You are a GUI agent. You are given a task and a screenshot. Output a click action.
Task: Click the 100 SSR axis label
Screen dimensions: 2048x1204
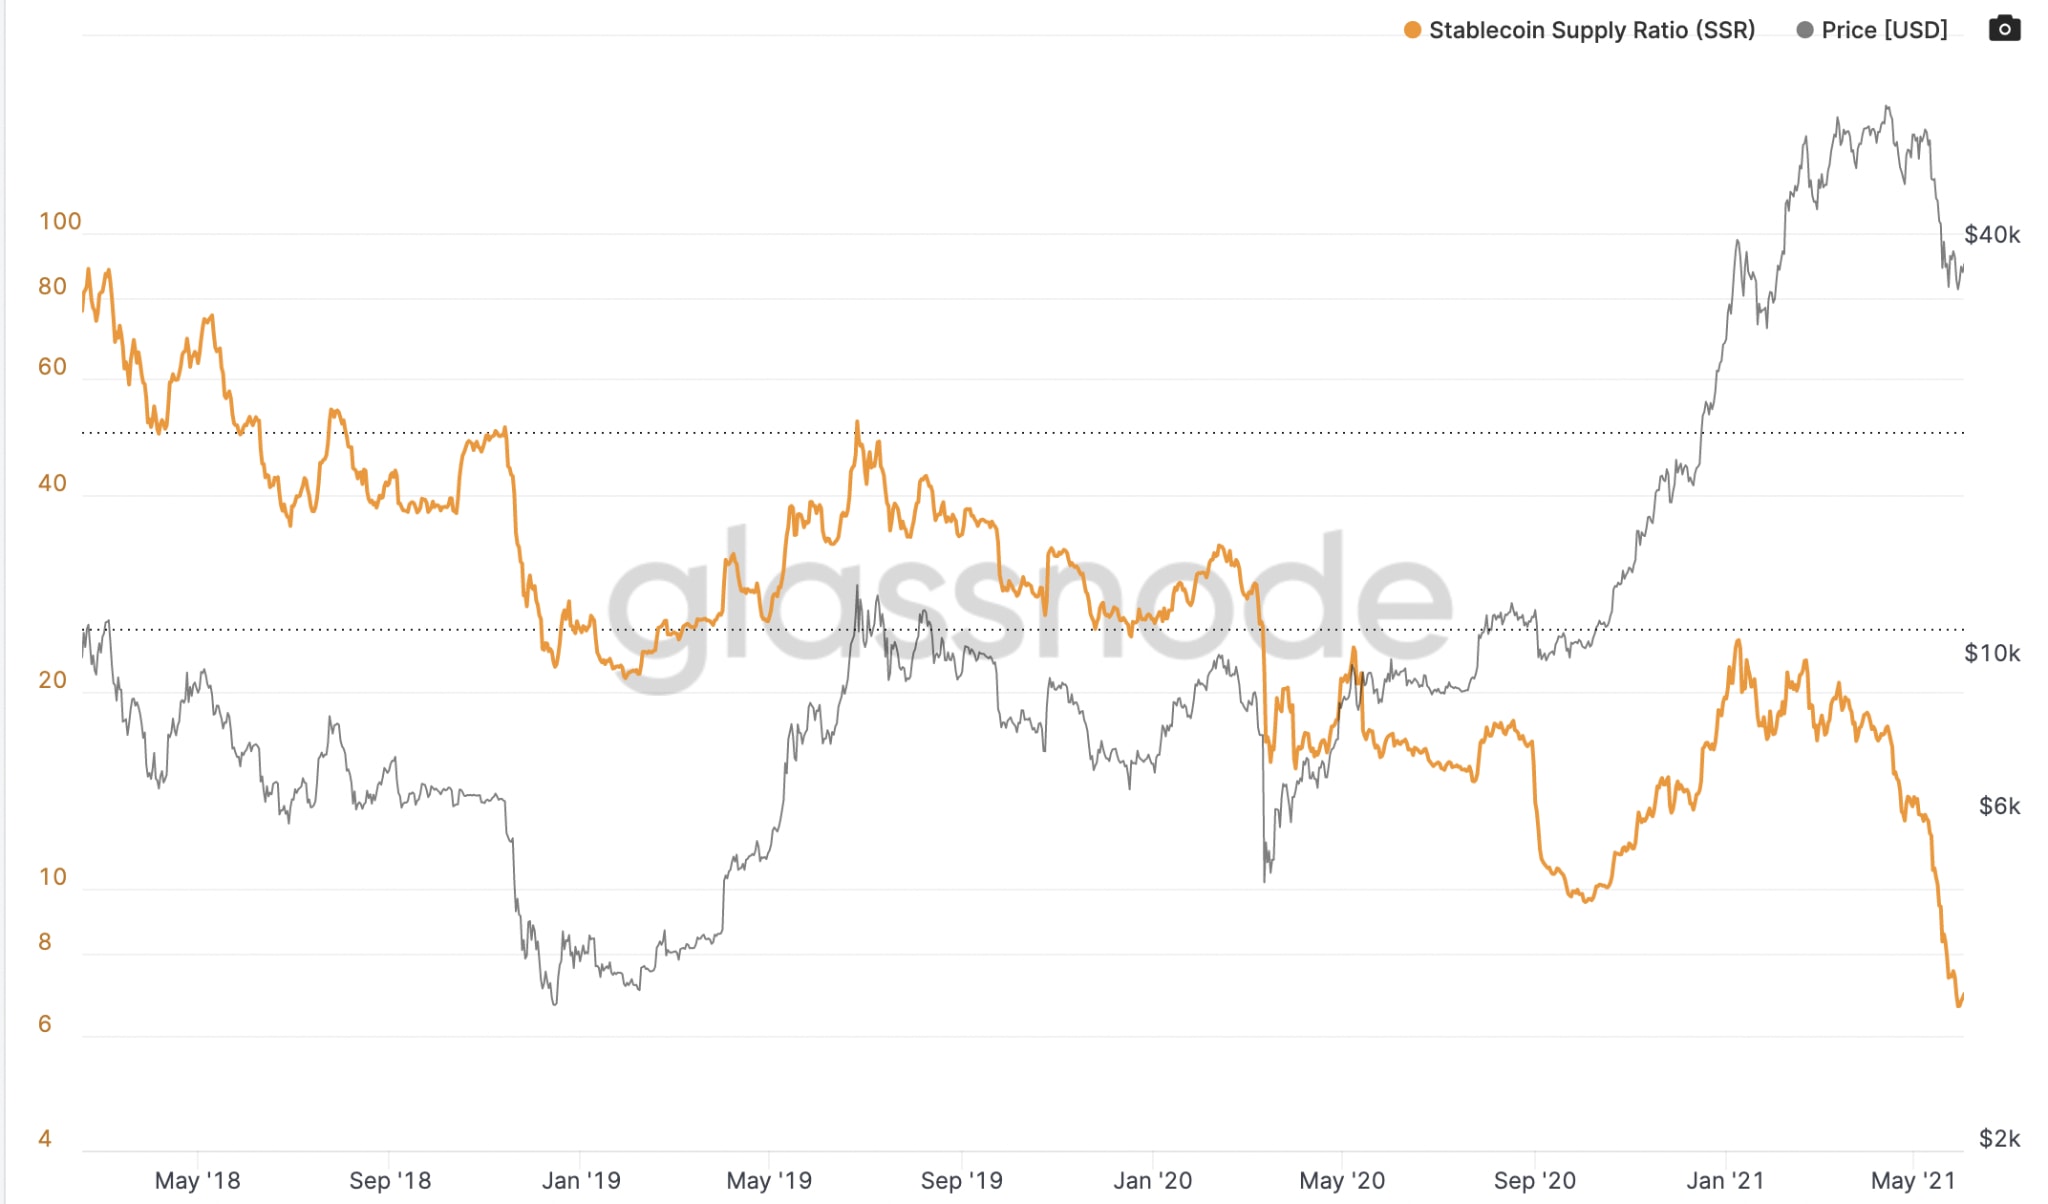[x=60, y=222]
